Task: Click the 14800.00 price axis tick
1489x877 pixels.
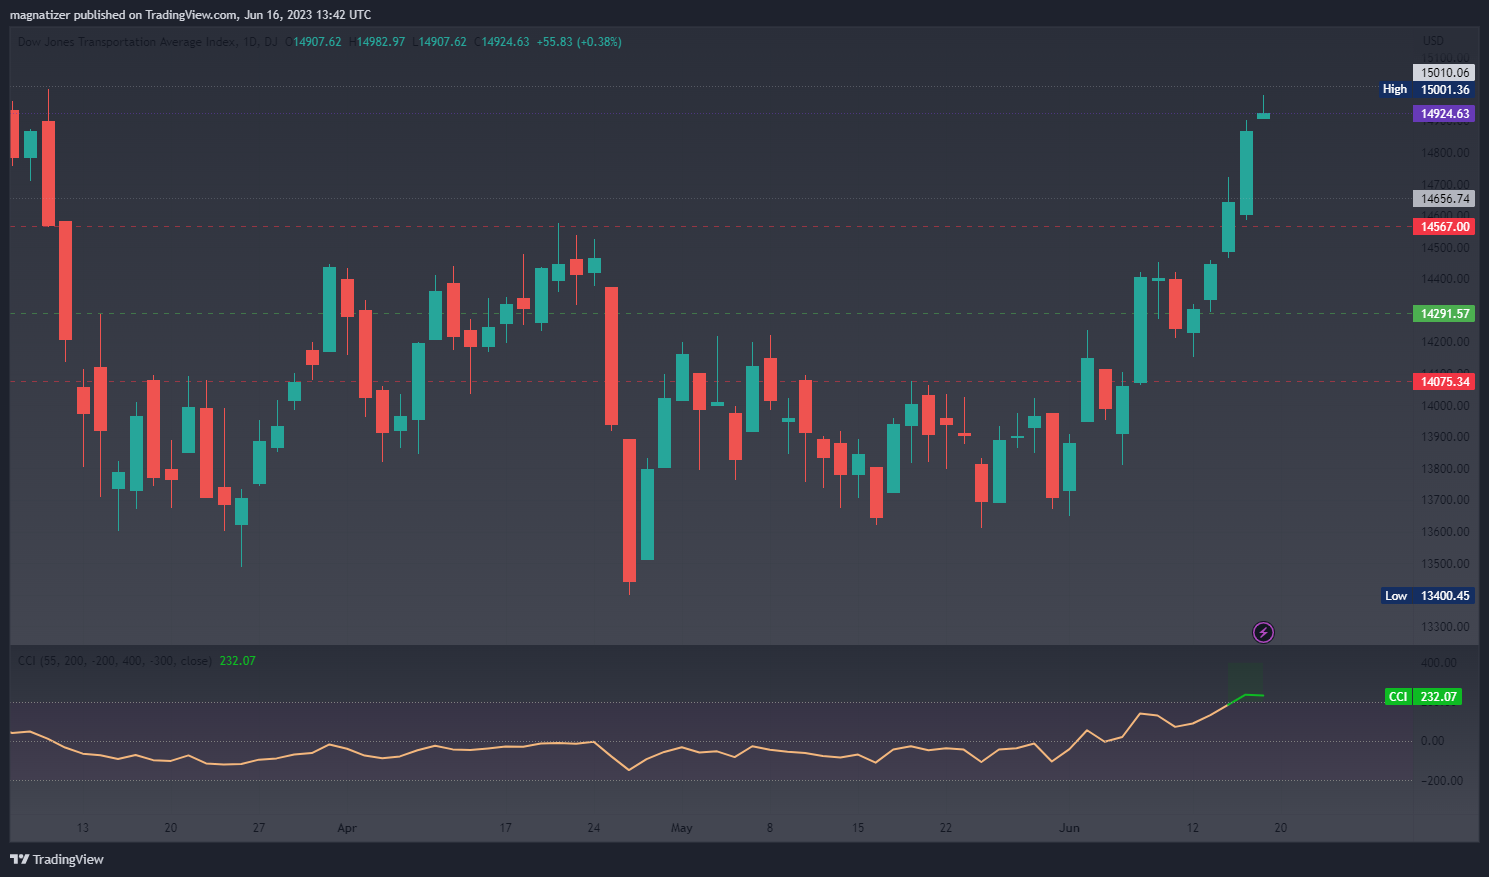Action: 1445,153
